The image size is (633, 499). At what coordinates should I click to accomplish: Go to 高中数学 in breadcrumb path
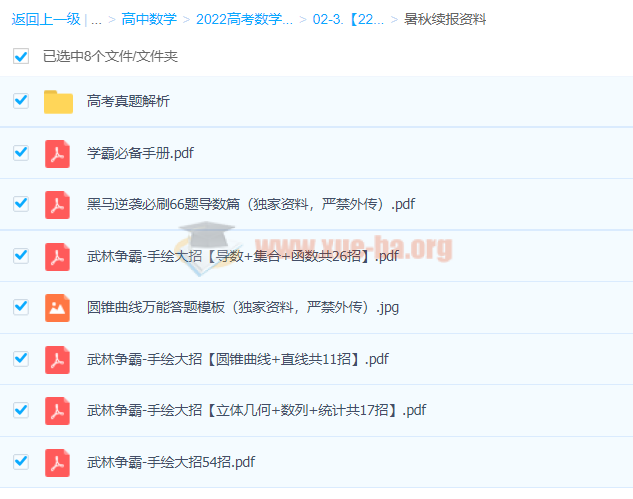click(147, 19)
